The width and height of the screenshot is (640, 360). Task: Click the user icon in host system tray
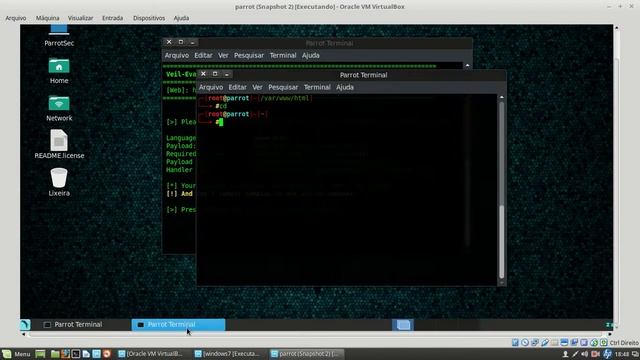click(565, 354)
